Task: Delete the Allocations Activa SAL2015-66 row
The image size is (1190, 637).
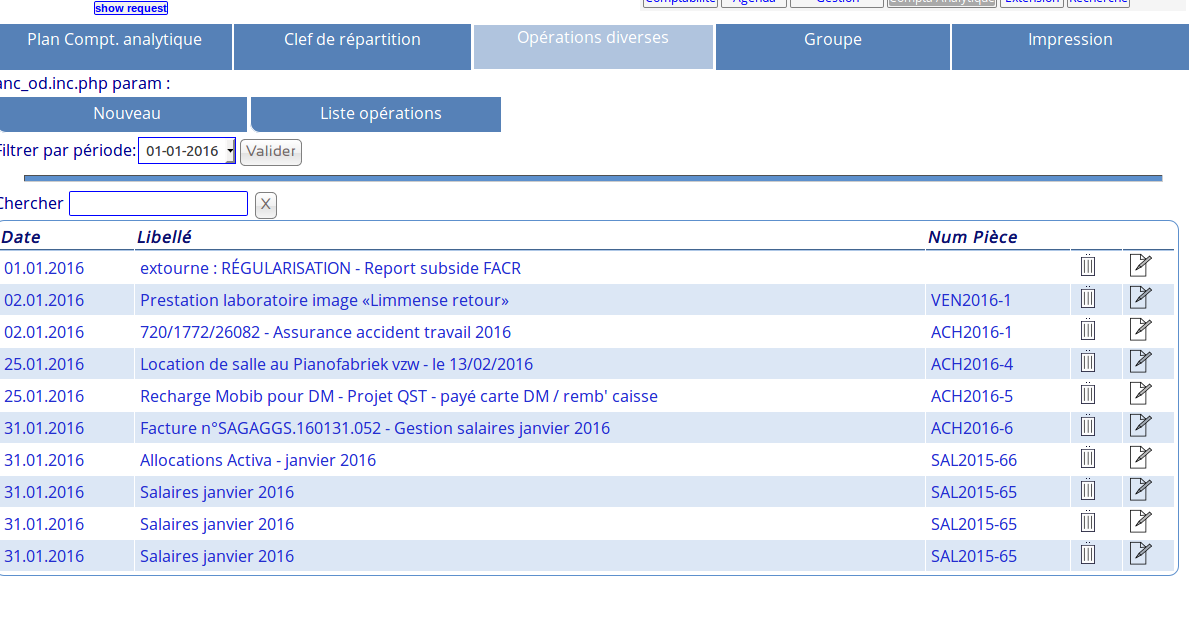Action: [x=1088, y=458]
